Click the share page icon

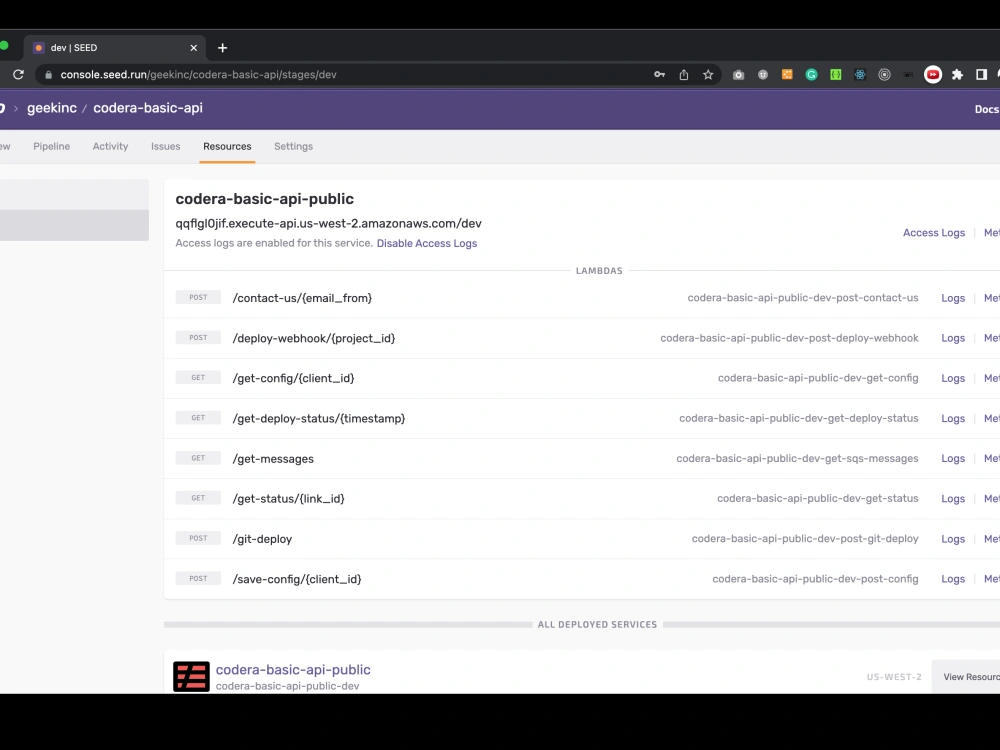684,75
